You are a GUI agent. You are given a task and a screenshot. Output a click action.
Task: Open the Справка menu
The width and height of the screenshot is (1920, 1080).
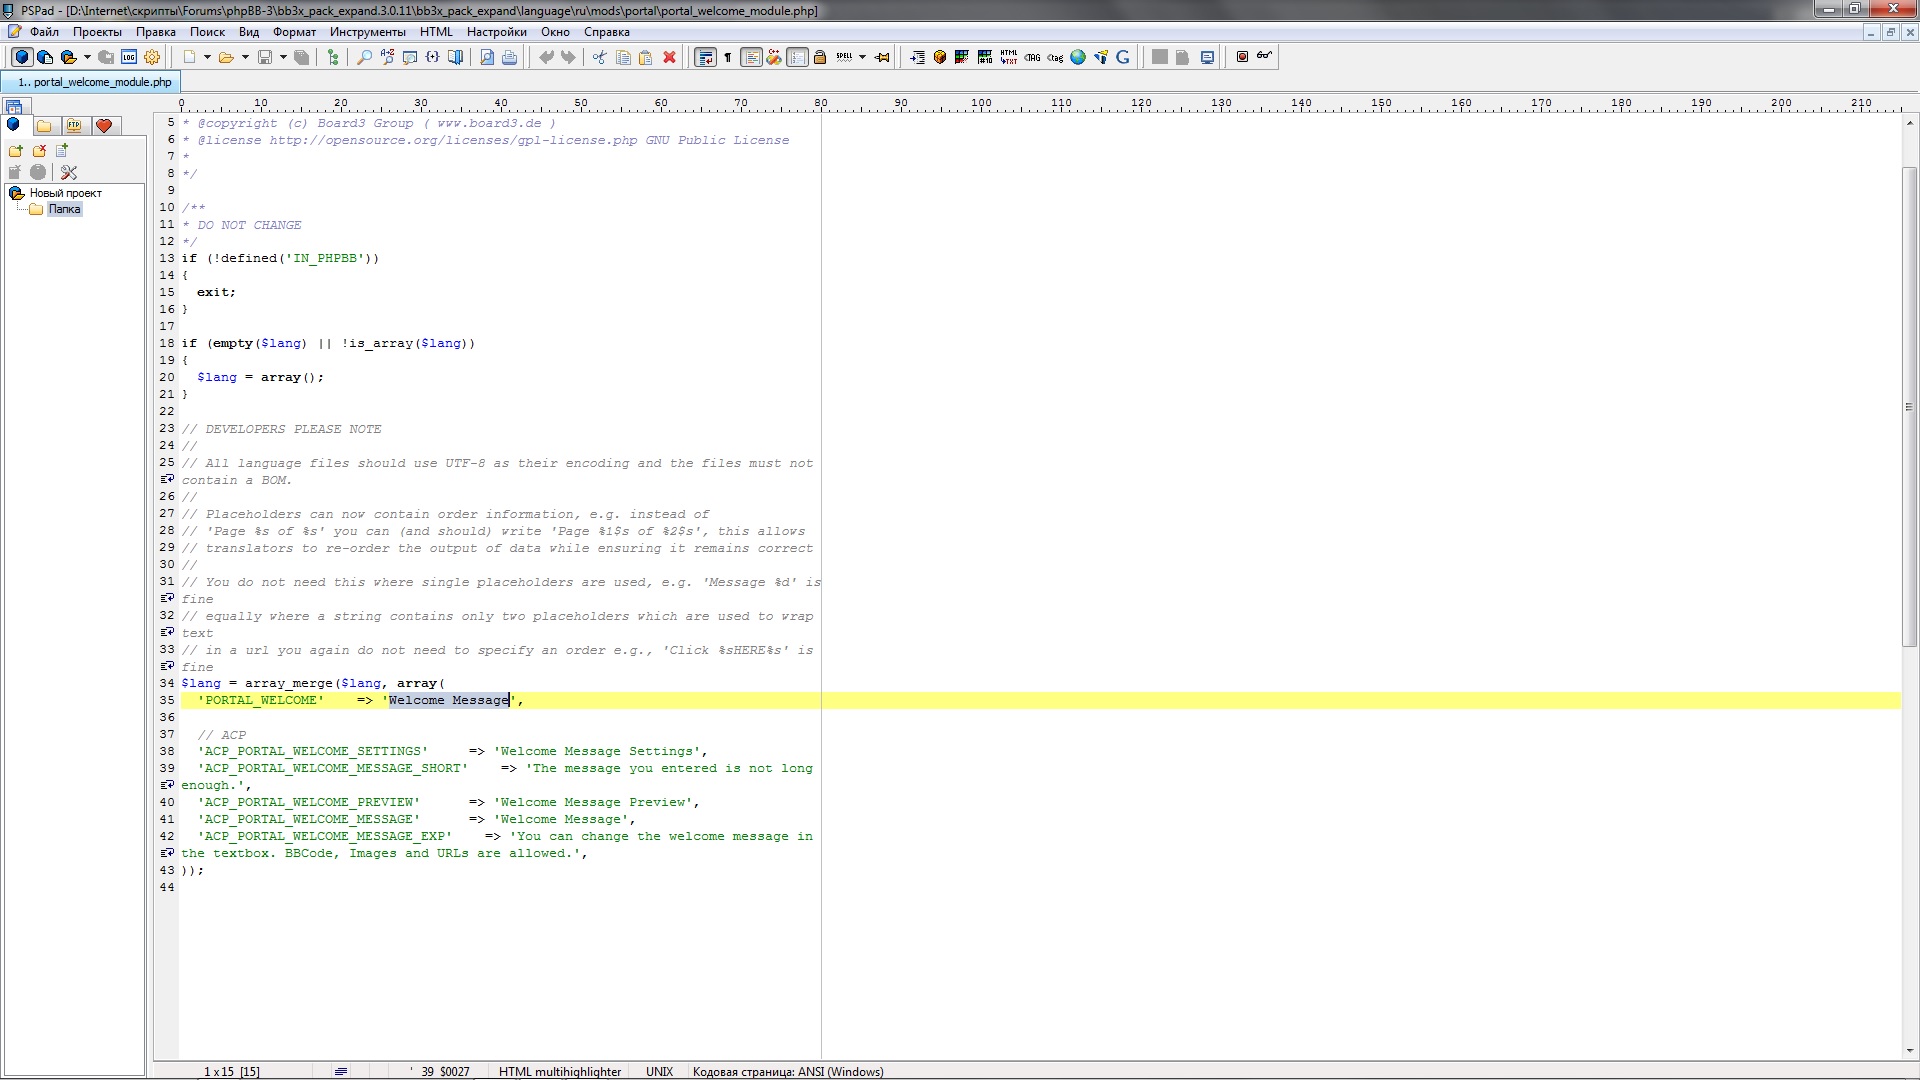click(x=606, y=32)
